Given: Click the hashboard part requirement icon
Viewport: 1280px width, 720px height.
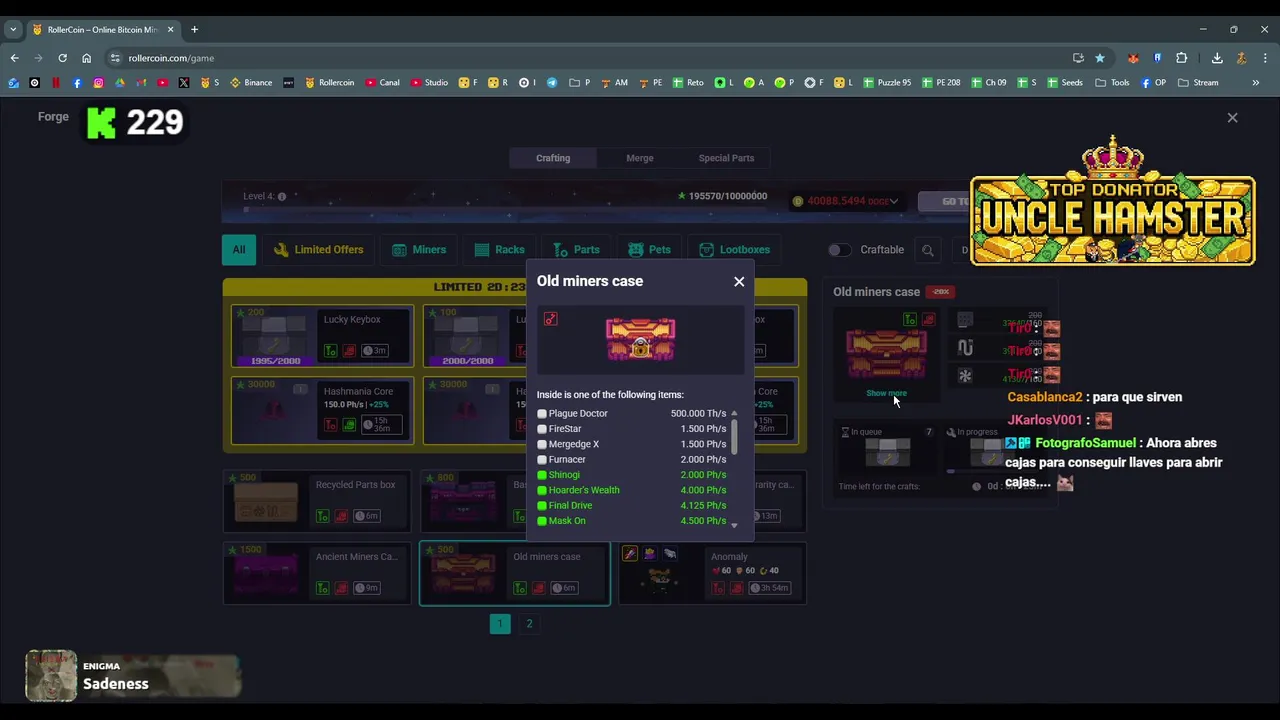Looking at the screenshot, I should [965, 320].
